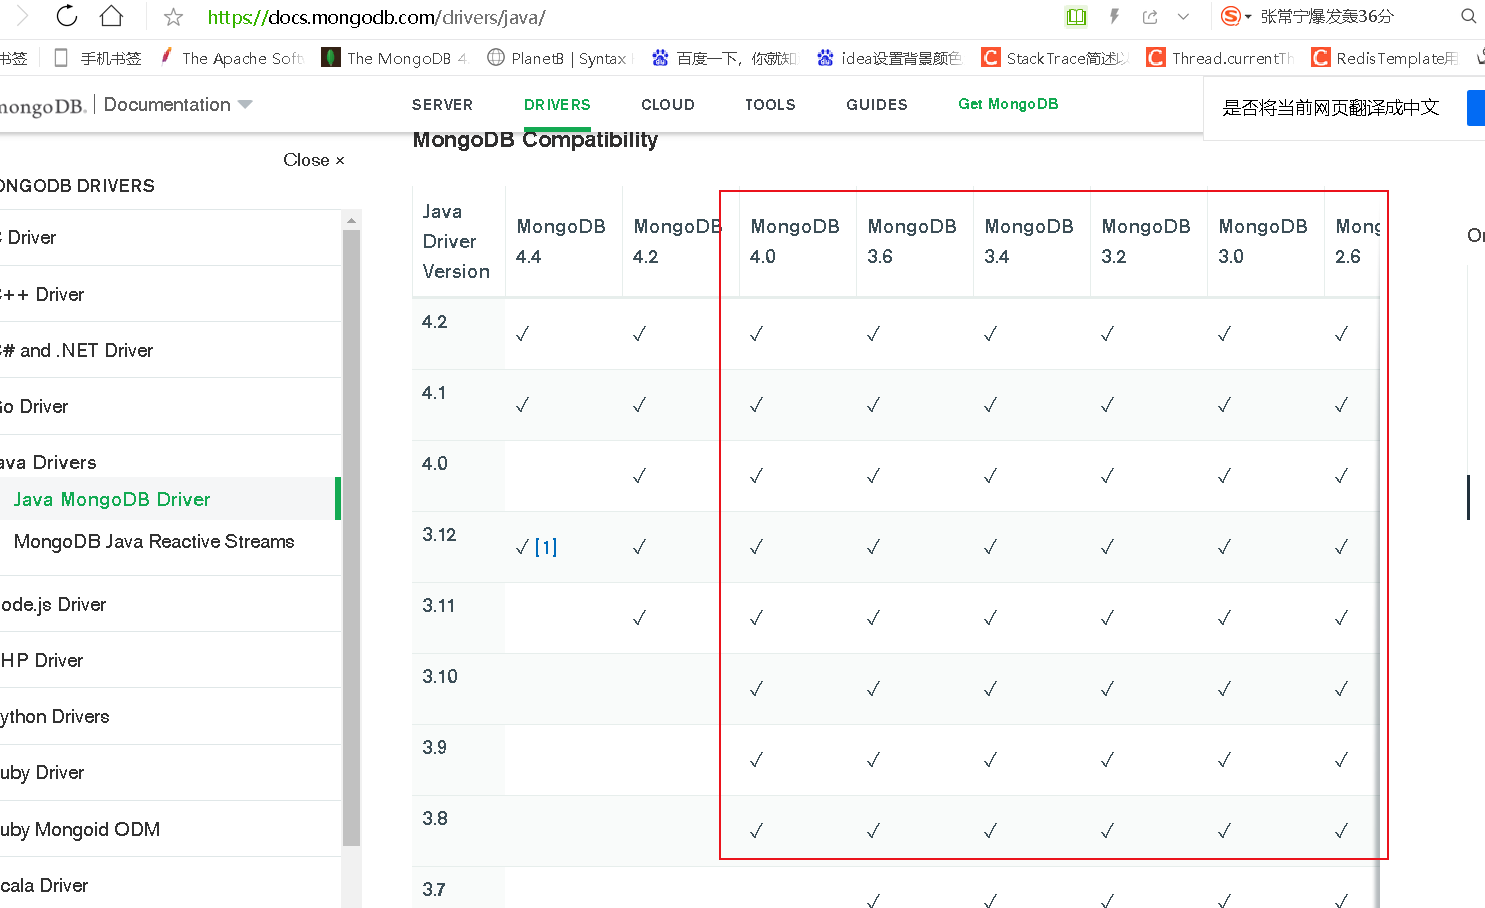The image size is (1485, 908).
Task: Open the GUIDES tab
Action: 877,104
